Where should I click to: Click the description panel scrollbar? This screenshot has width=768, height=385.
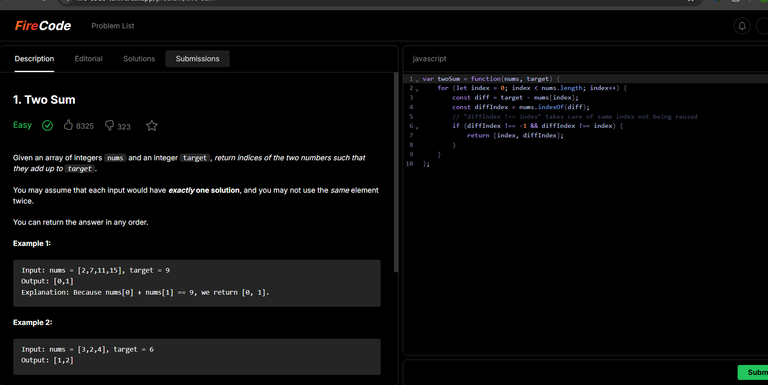tap(396, 172)
